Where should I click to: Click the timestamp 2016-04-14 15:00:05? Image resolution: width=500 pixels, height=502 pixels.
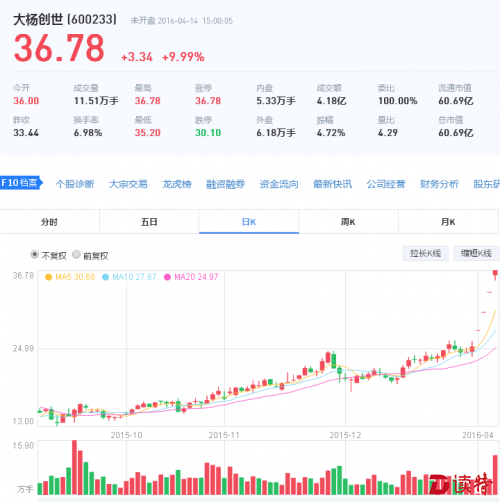[x=195, y=21]
